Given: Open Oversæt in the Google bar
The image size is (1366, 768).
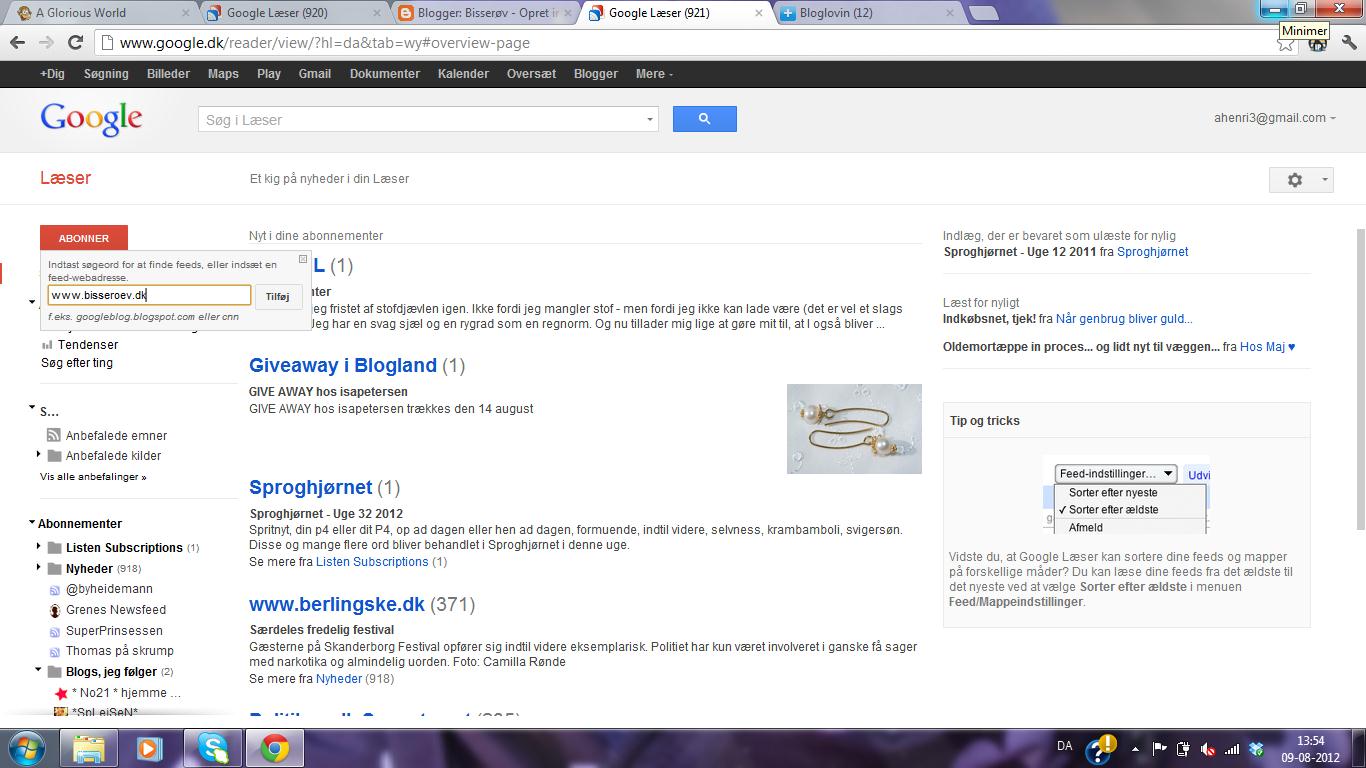Looking at the screenshot, I should [x=531, y=74].
